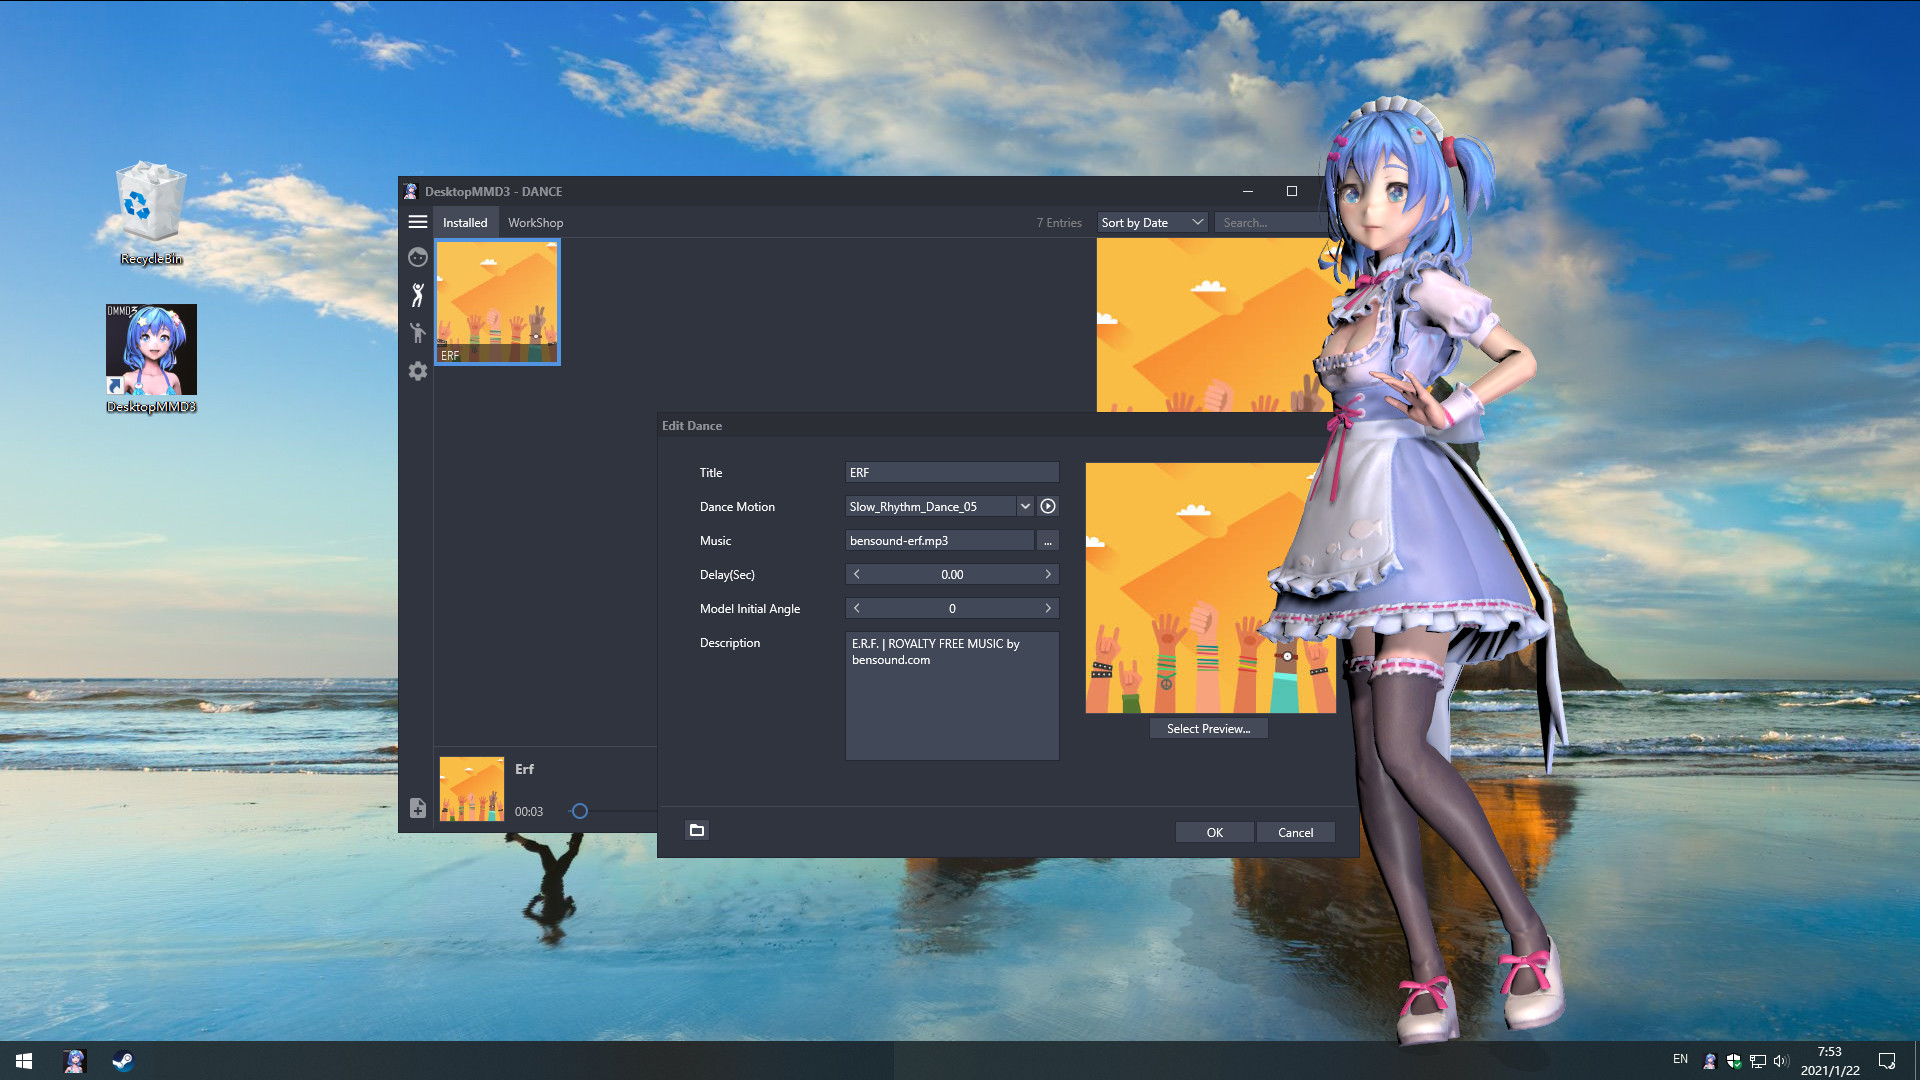Browse for a music file with the ellipsis button
The height and width of the screenshot is (1080, 1920).
[x=1047, y=540]
